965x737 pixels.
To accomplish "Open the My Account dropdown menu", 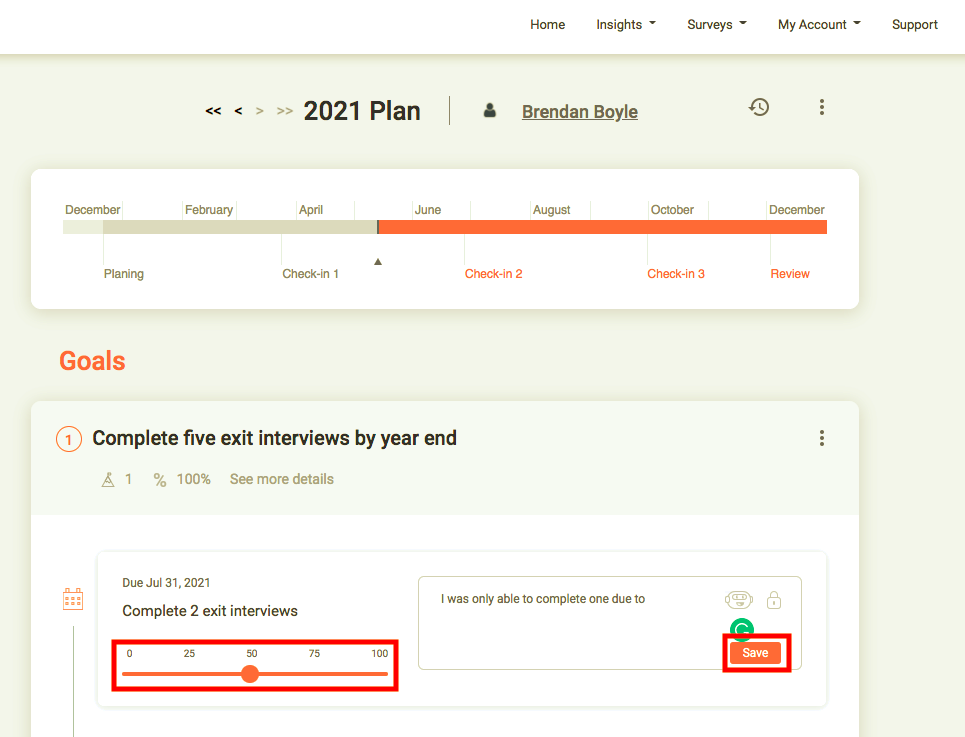I will (818, 24).
